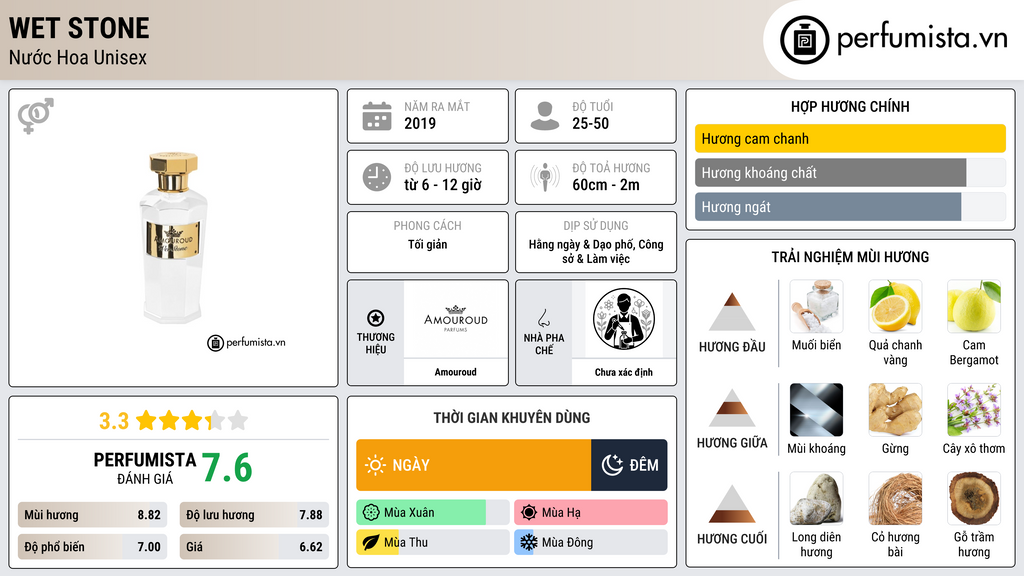Image resolution: width=1024 pixels, height=576 pixels.
Task: Click the perfumista.vn site name text
Action: coord(922,39)
